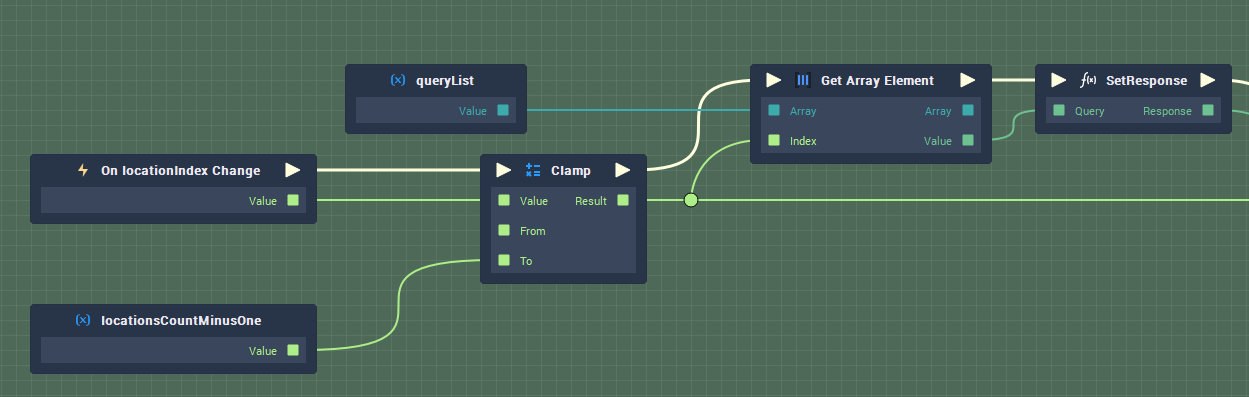Click the Query input socket of SetResponse
1249x397 pixels.
tap(1060, 111)
